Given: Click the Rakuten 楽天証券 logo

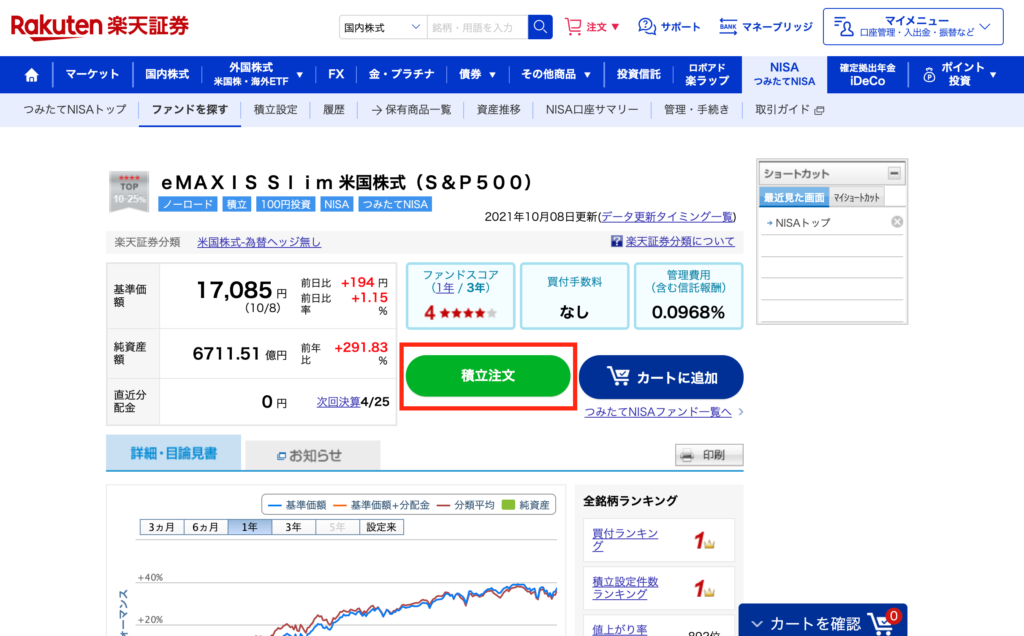Looking at the screenshot, I should [100, 27].
